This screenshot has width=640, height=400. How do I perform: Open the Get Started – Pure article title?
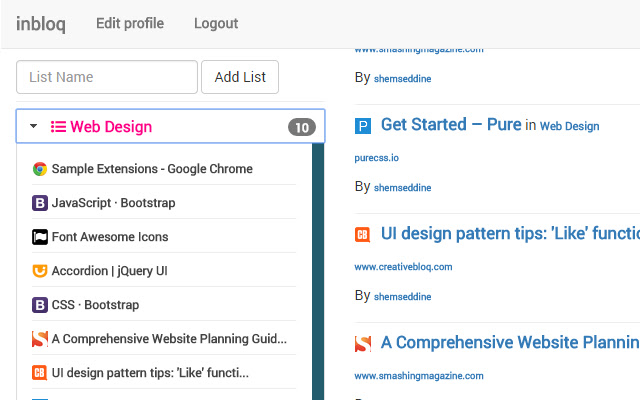pyautogui.click(x=451, y=124)
